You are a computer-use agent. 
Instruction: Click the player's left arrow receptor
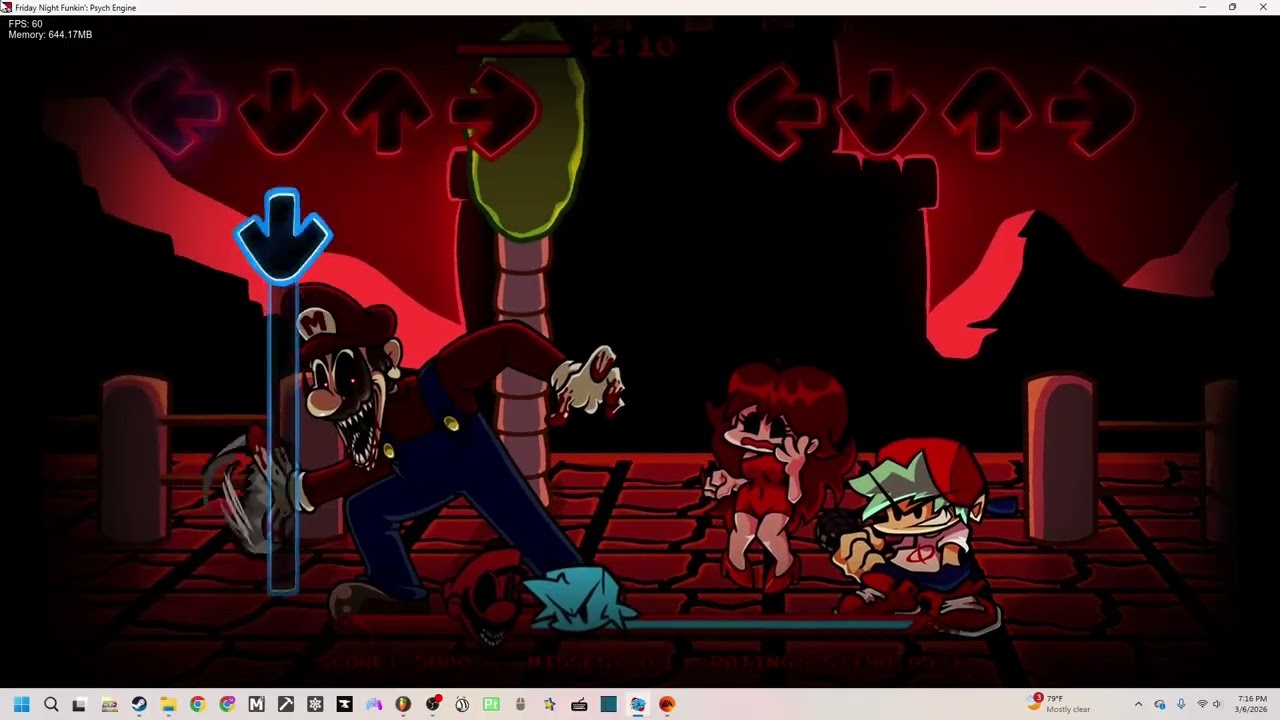pos(778,112)
